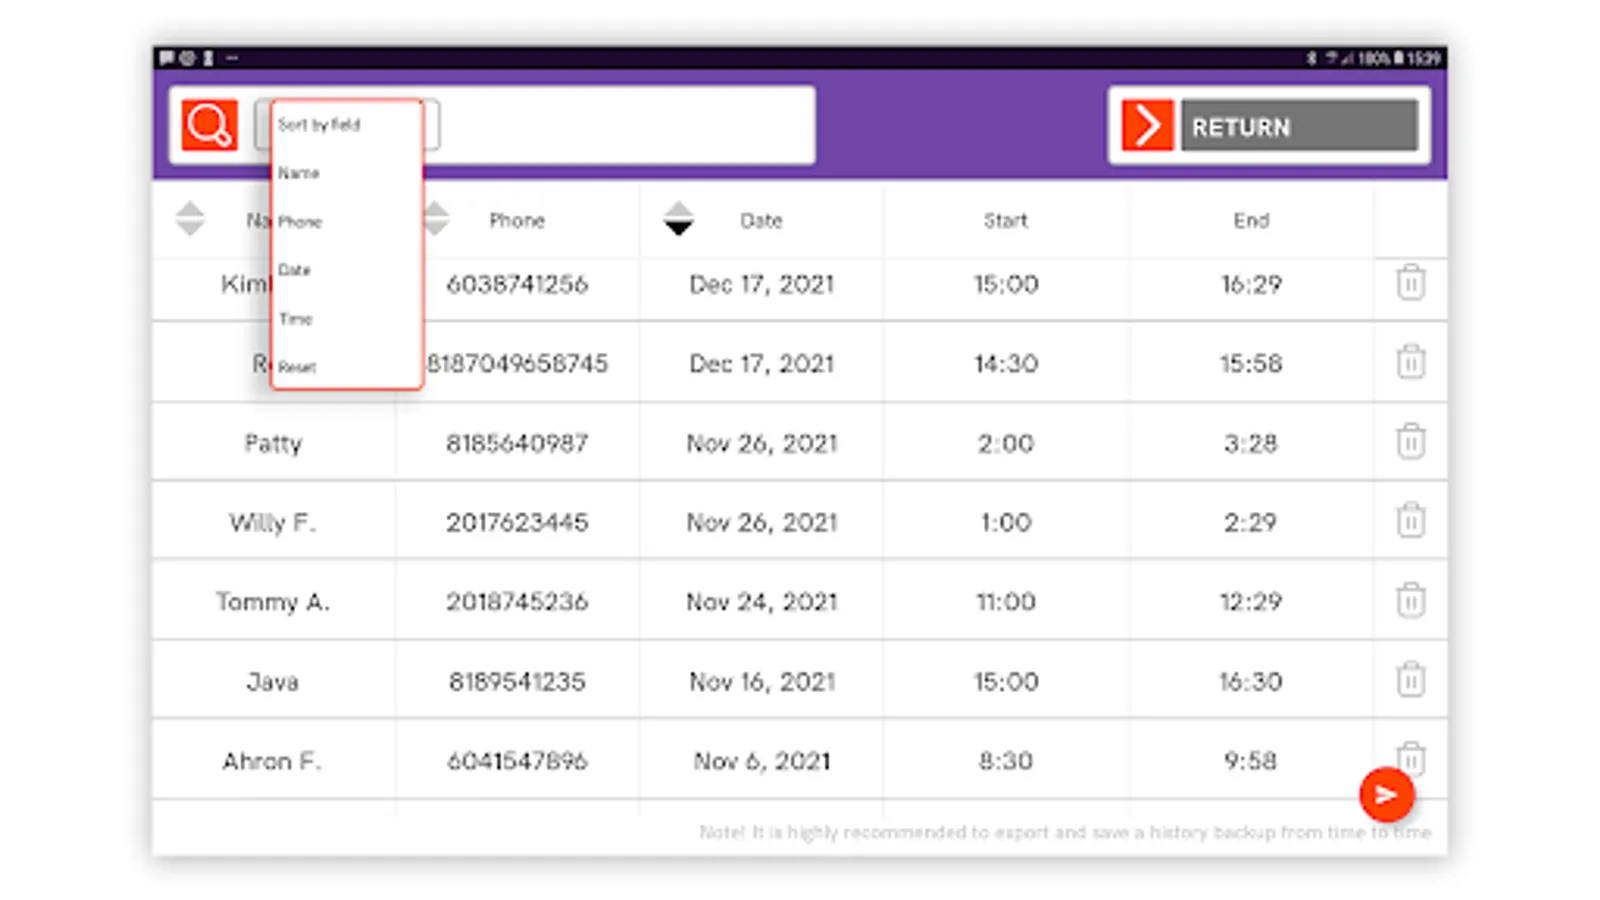
Task: Choose Date in the sort menu
Action: point(294,270)
